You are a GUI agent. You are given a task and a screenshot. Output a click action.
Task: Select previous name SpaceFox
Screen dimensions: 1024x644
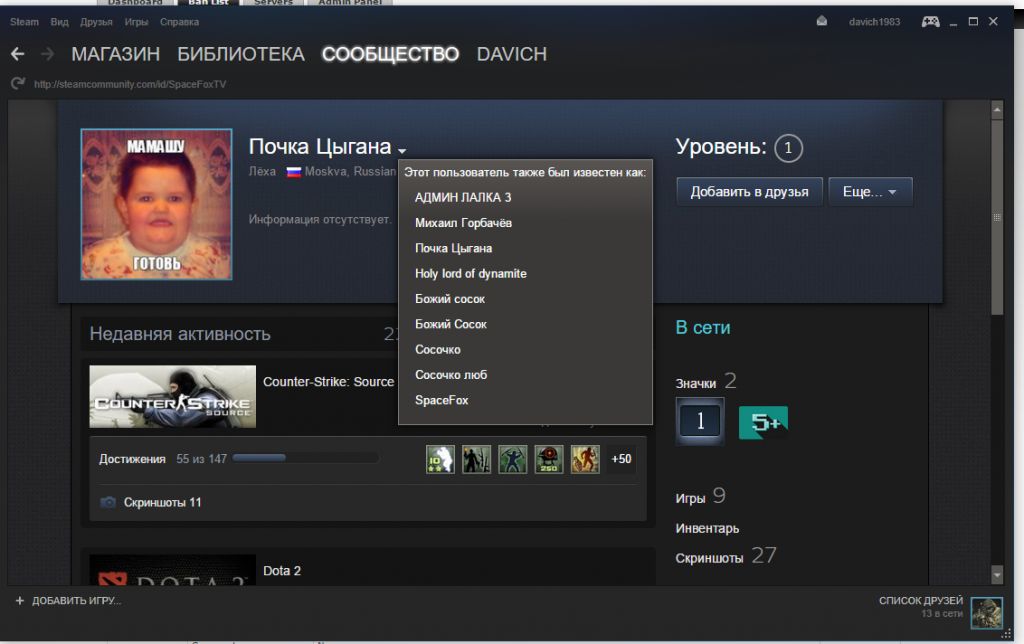(441, 400)
